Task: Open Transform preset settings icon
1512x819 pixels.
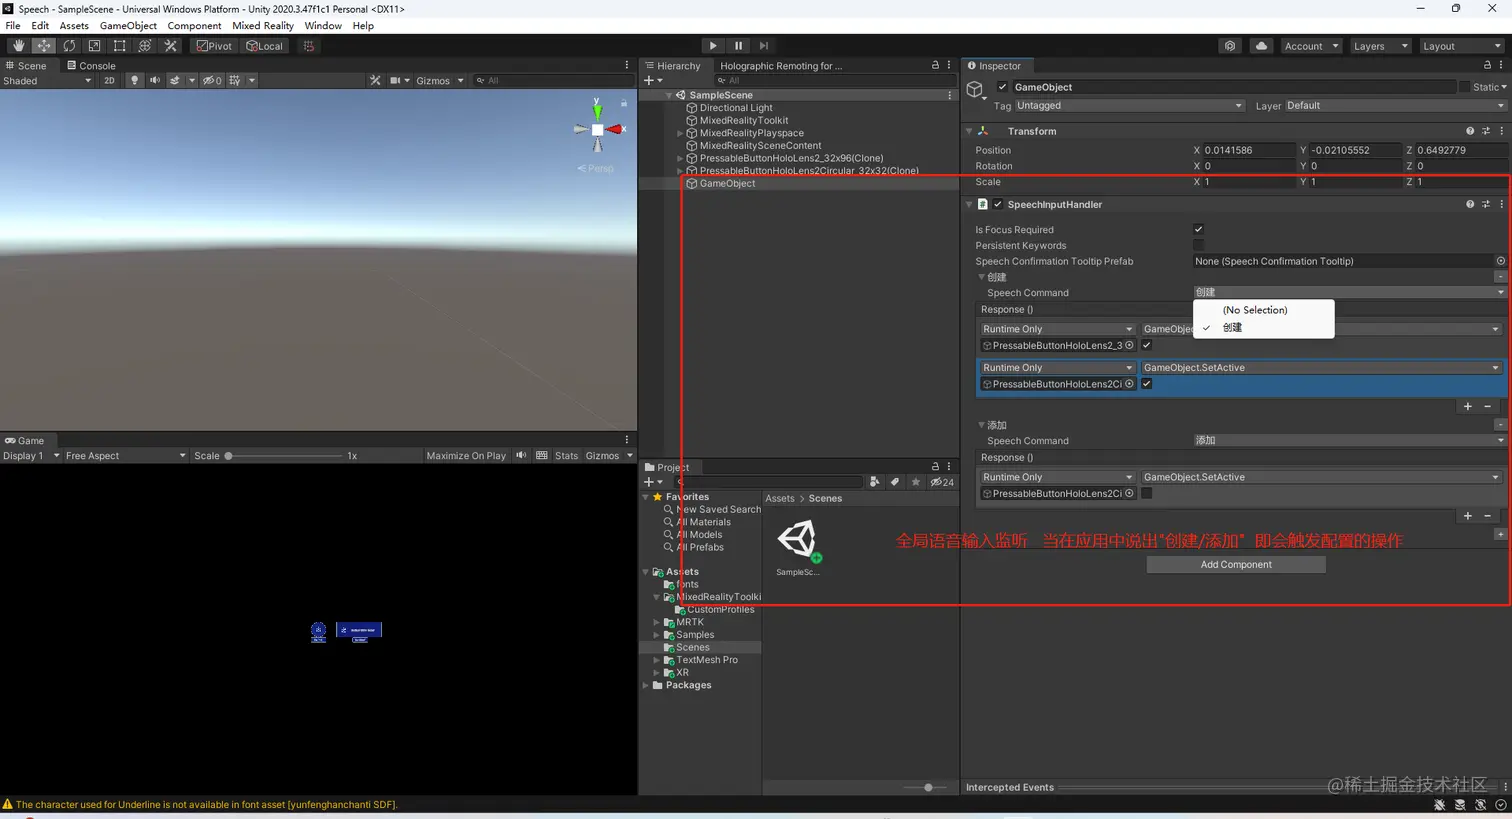Action: 1486,131
